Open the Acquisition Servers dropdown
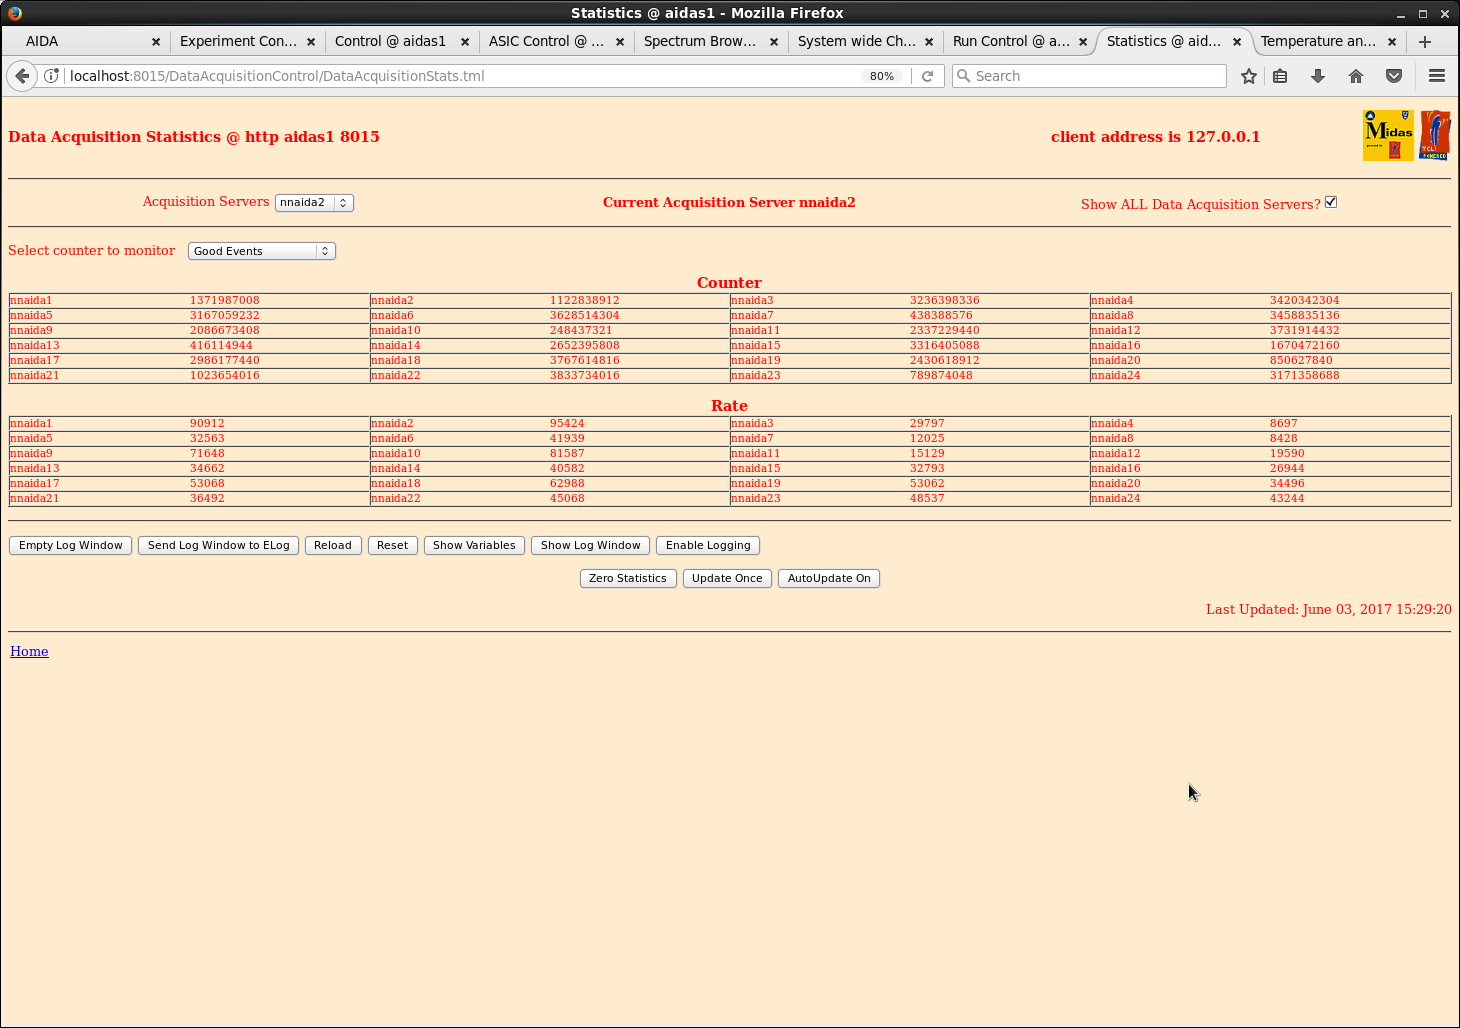Viewport: 1460px width, 1028px height. coord(314,202)
